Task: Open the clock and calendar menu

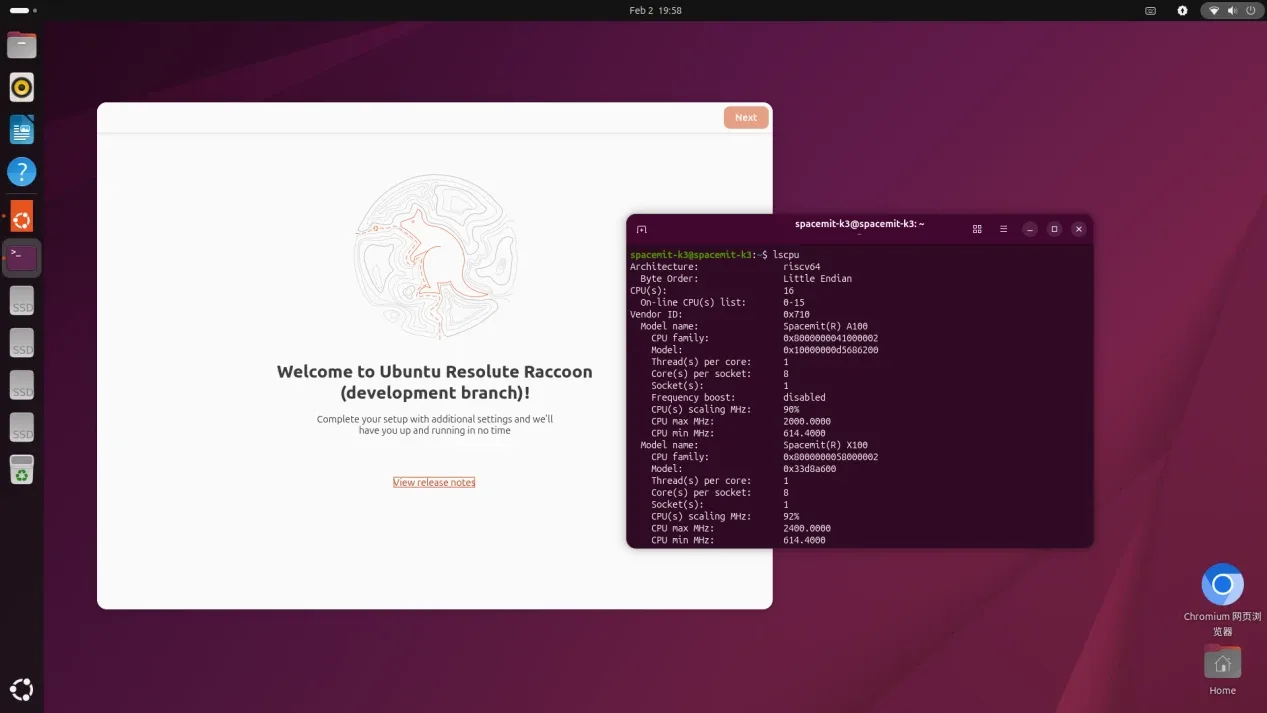Action: (655, 10)
